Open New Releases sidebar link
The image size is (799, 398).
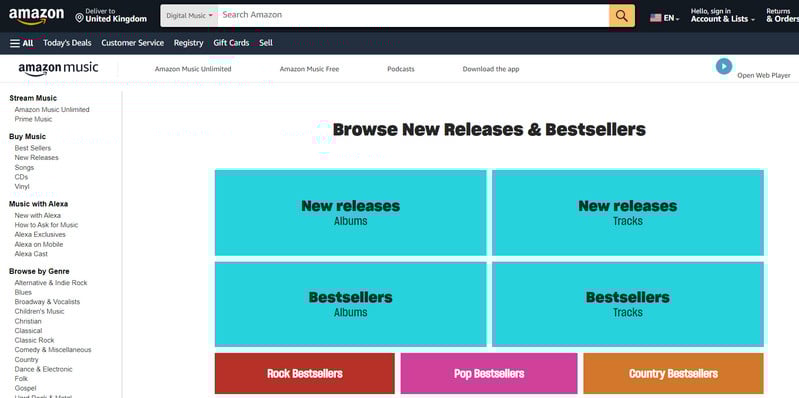pos(36,158)
